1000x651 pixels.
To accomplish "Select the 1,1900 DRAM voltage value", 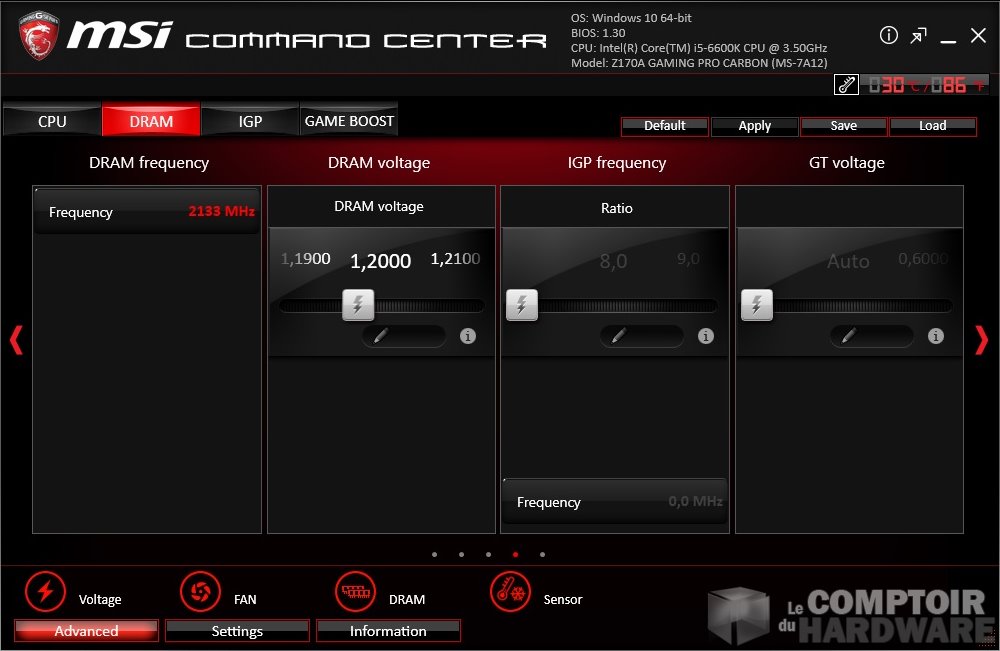I will [305, 259].
